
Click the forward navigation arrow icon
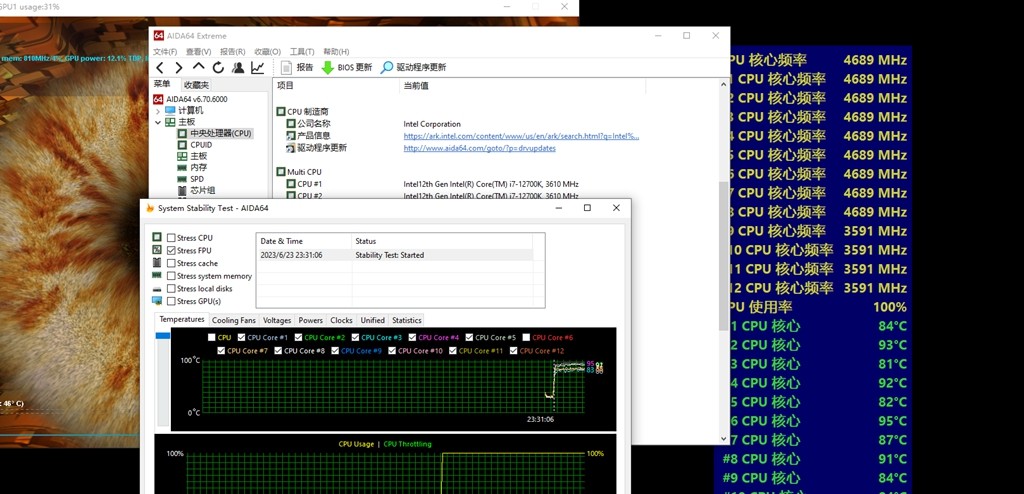click(x=179, y=67)
